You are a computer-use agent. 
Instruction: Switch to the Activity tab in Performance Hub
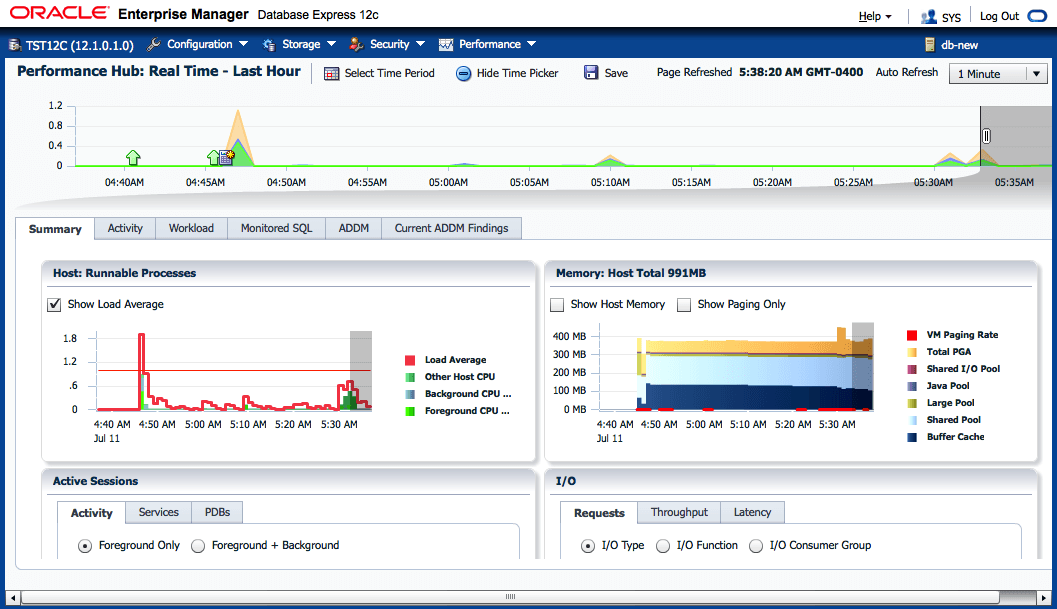click(x=125, y=228)
